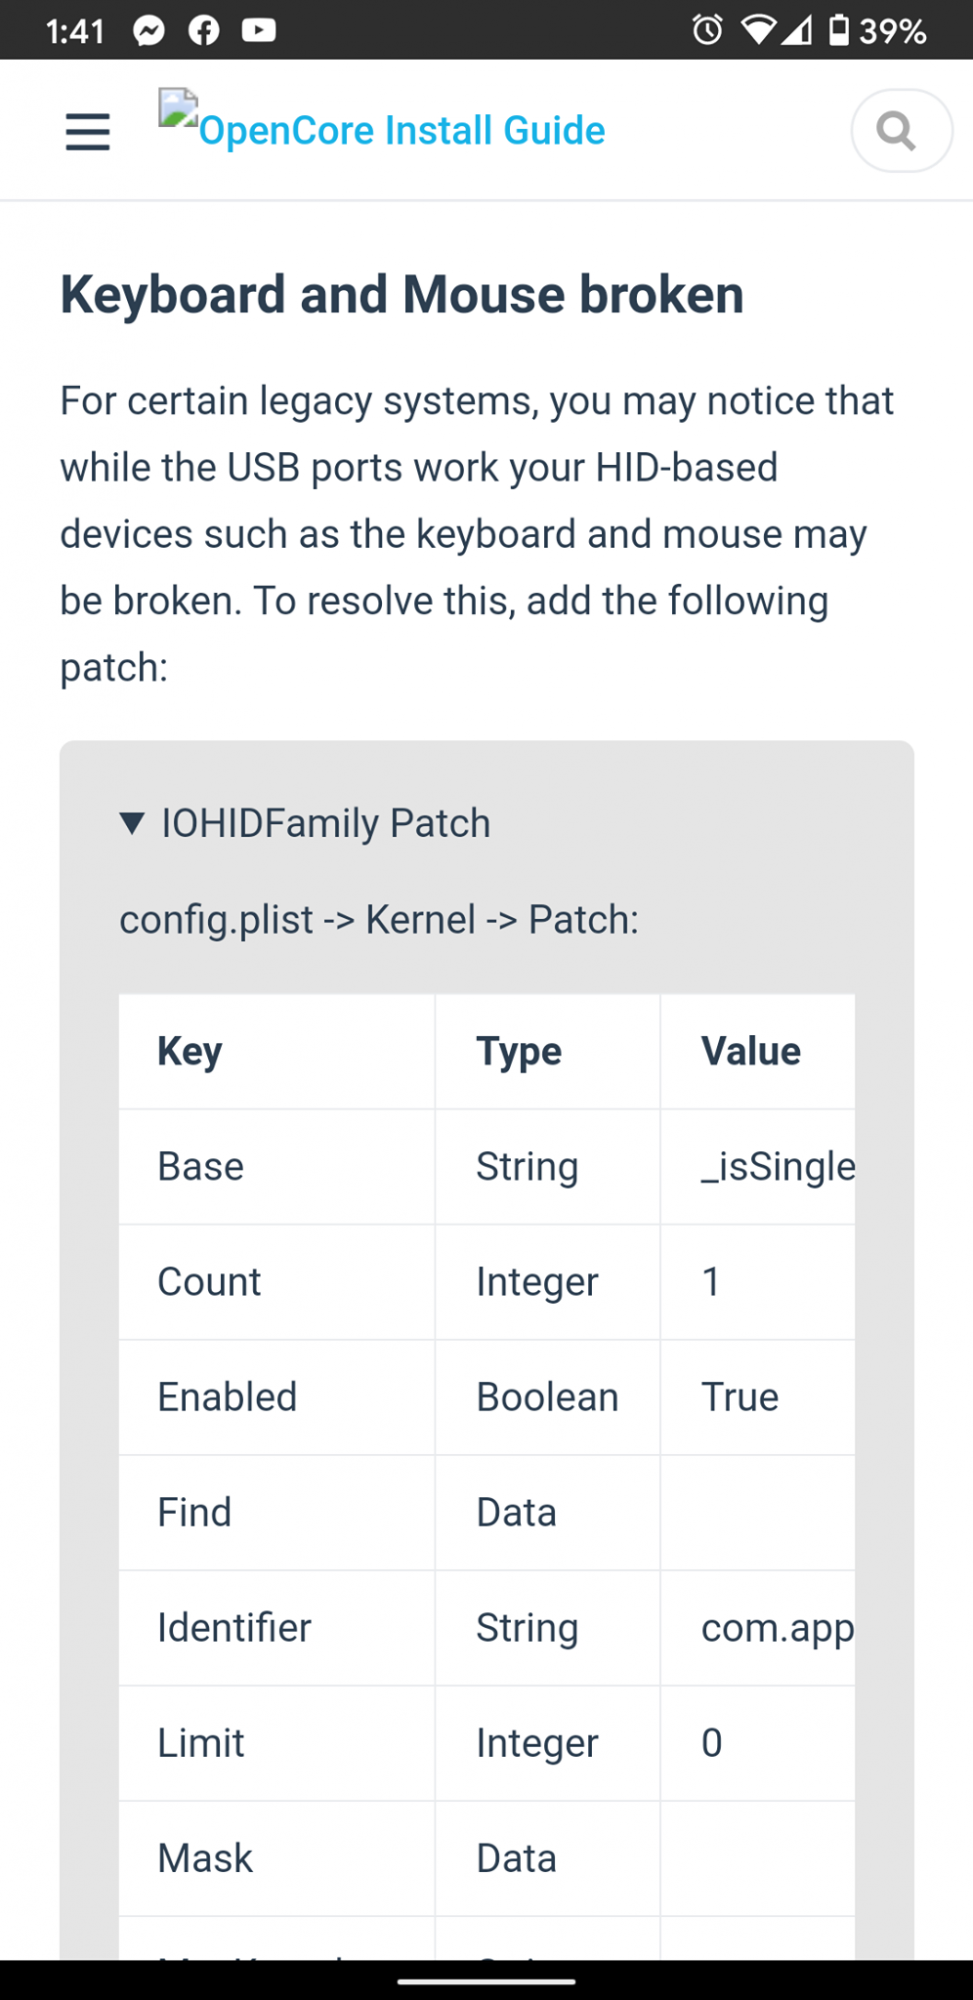Select the Enabled row True value

(740, 1397)
